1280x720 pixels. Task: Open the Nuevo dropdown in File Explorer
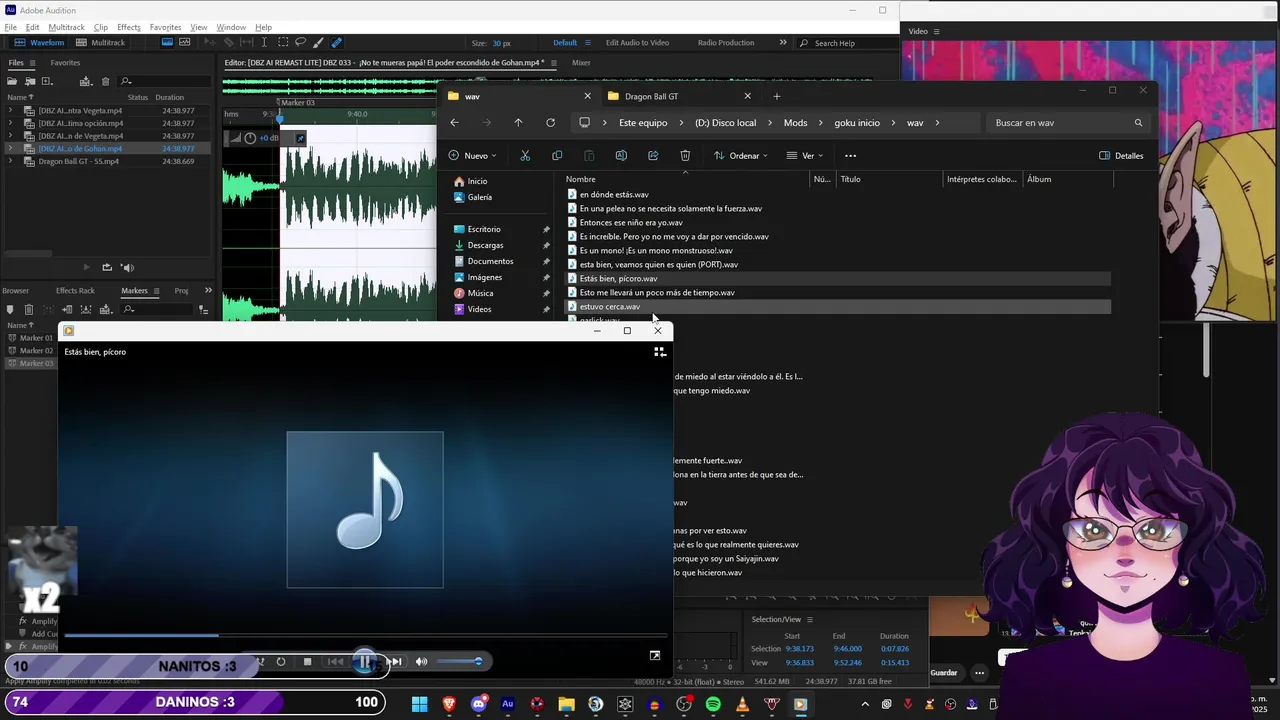[472, 156]
